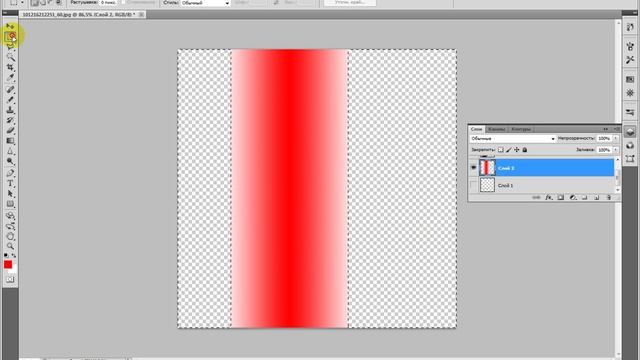Open the Обычные blend mode dropdown
640x360 pixels.
coord(513,139)
